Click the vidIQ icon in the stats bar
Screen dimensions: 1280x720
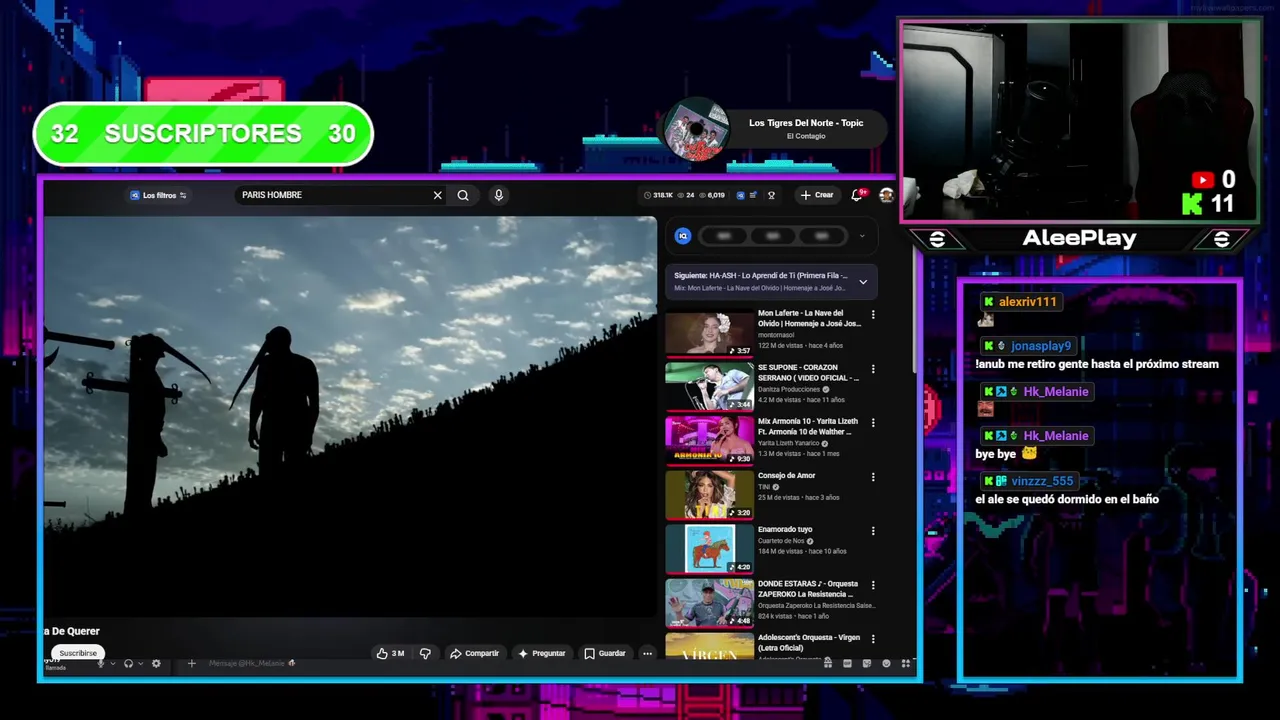pos(741,195)
